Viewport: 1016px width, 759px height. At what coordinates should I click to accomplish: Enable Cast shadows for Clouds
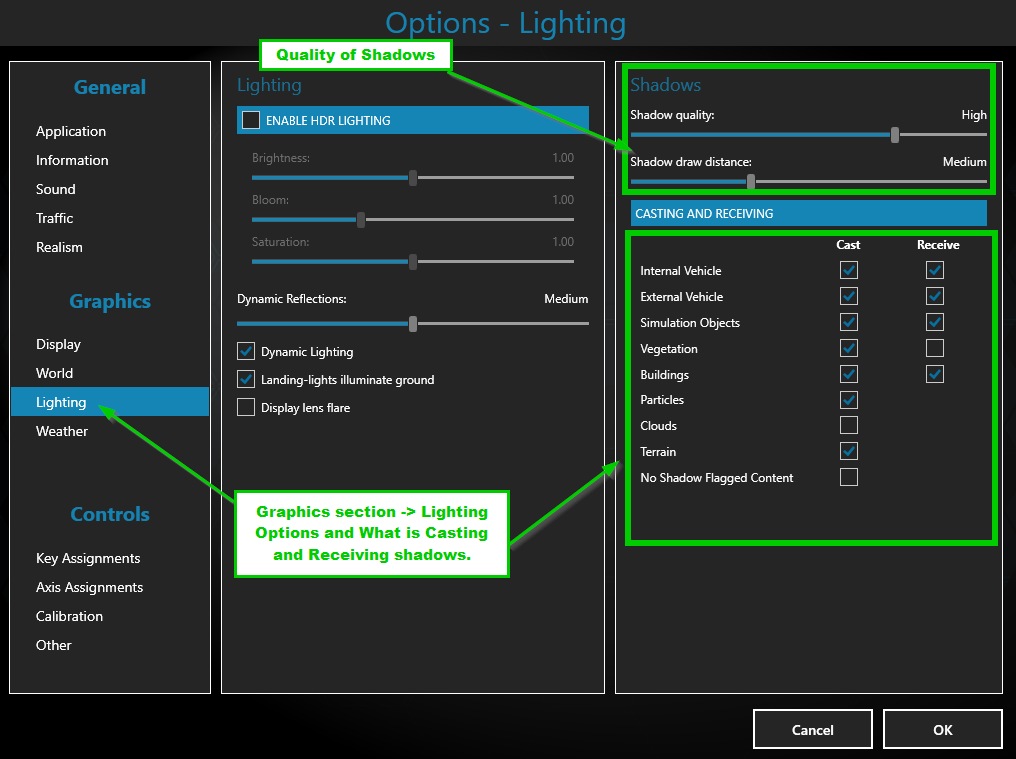point(849,425)
